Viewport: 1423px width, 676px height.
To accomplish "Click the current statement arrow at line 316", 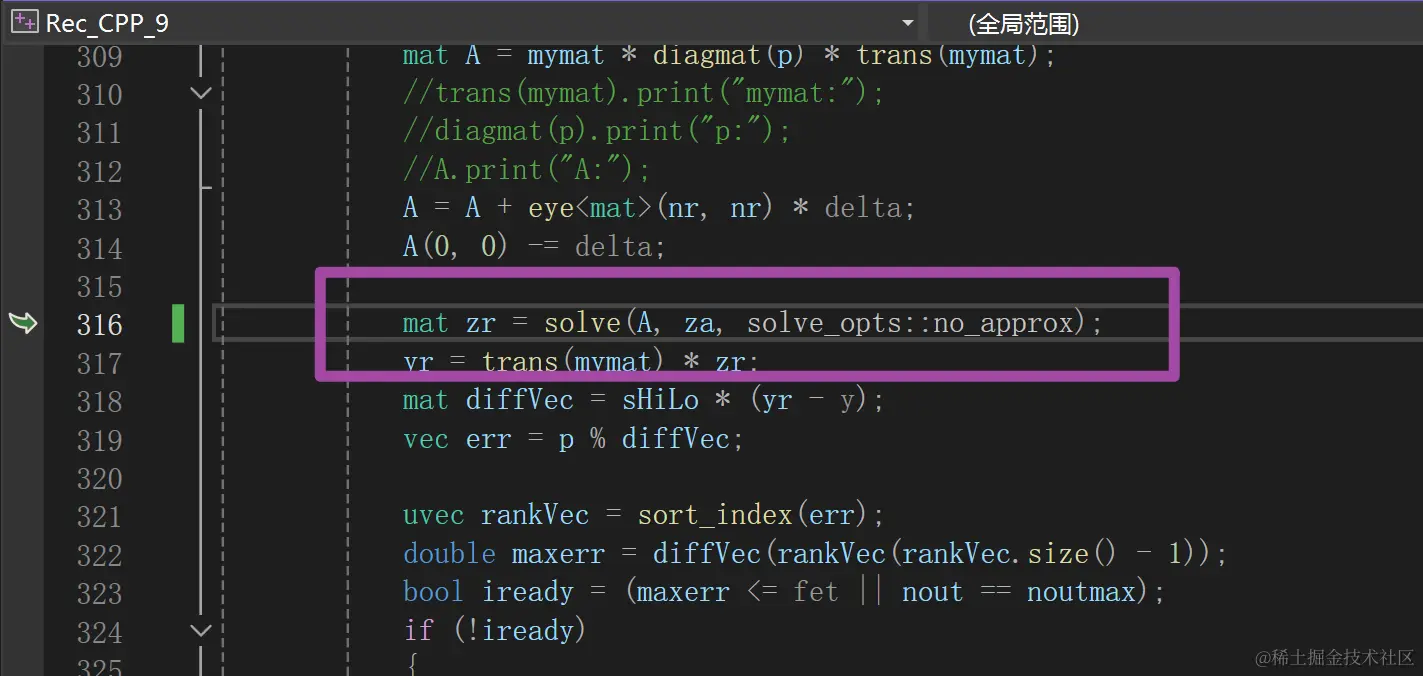I will pos(22,323).
